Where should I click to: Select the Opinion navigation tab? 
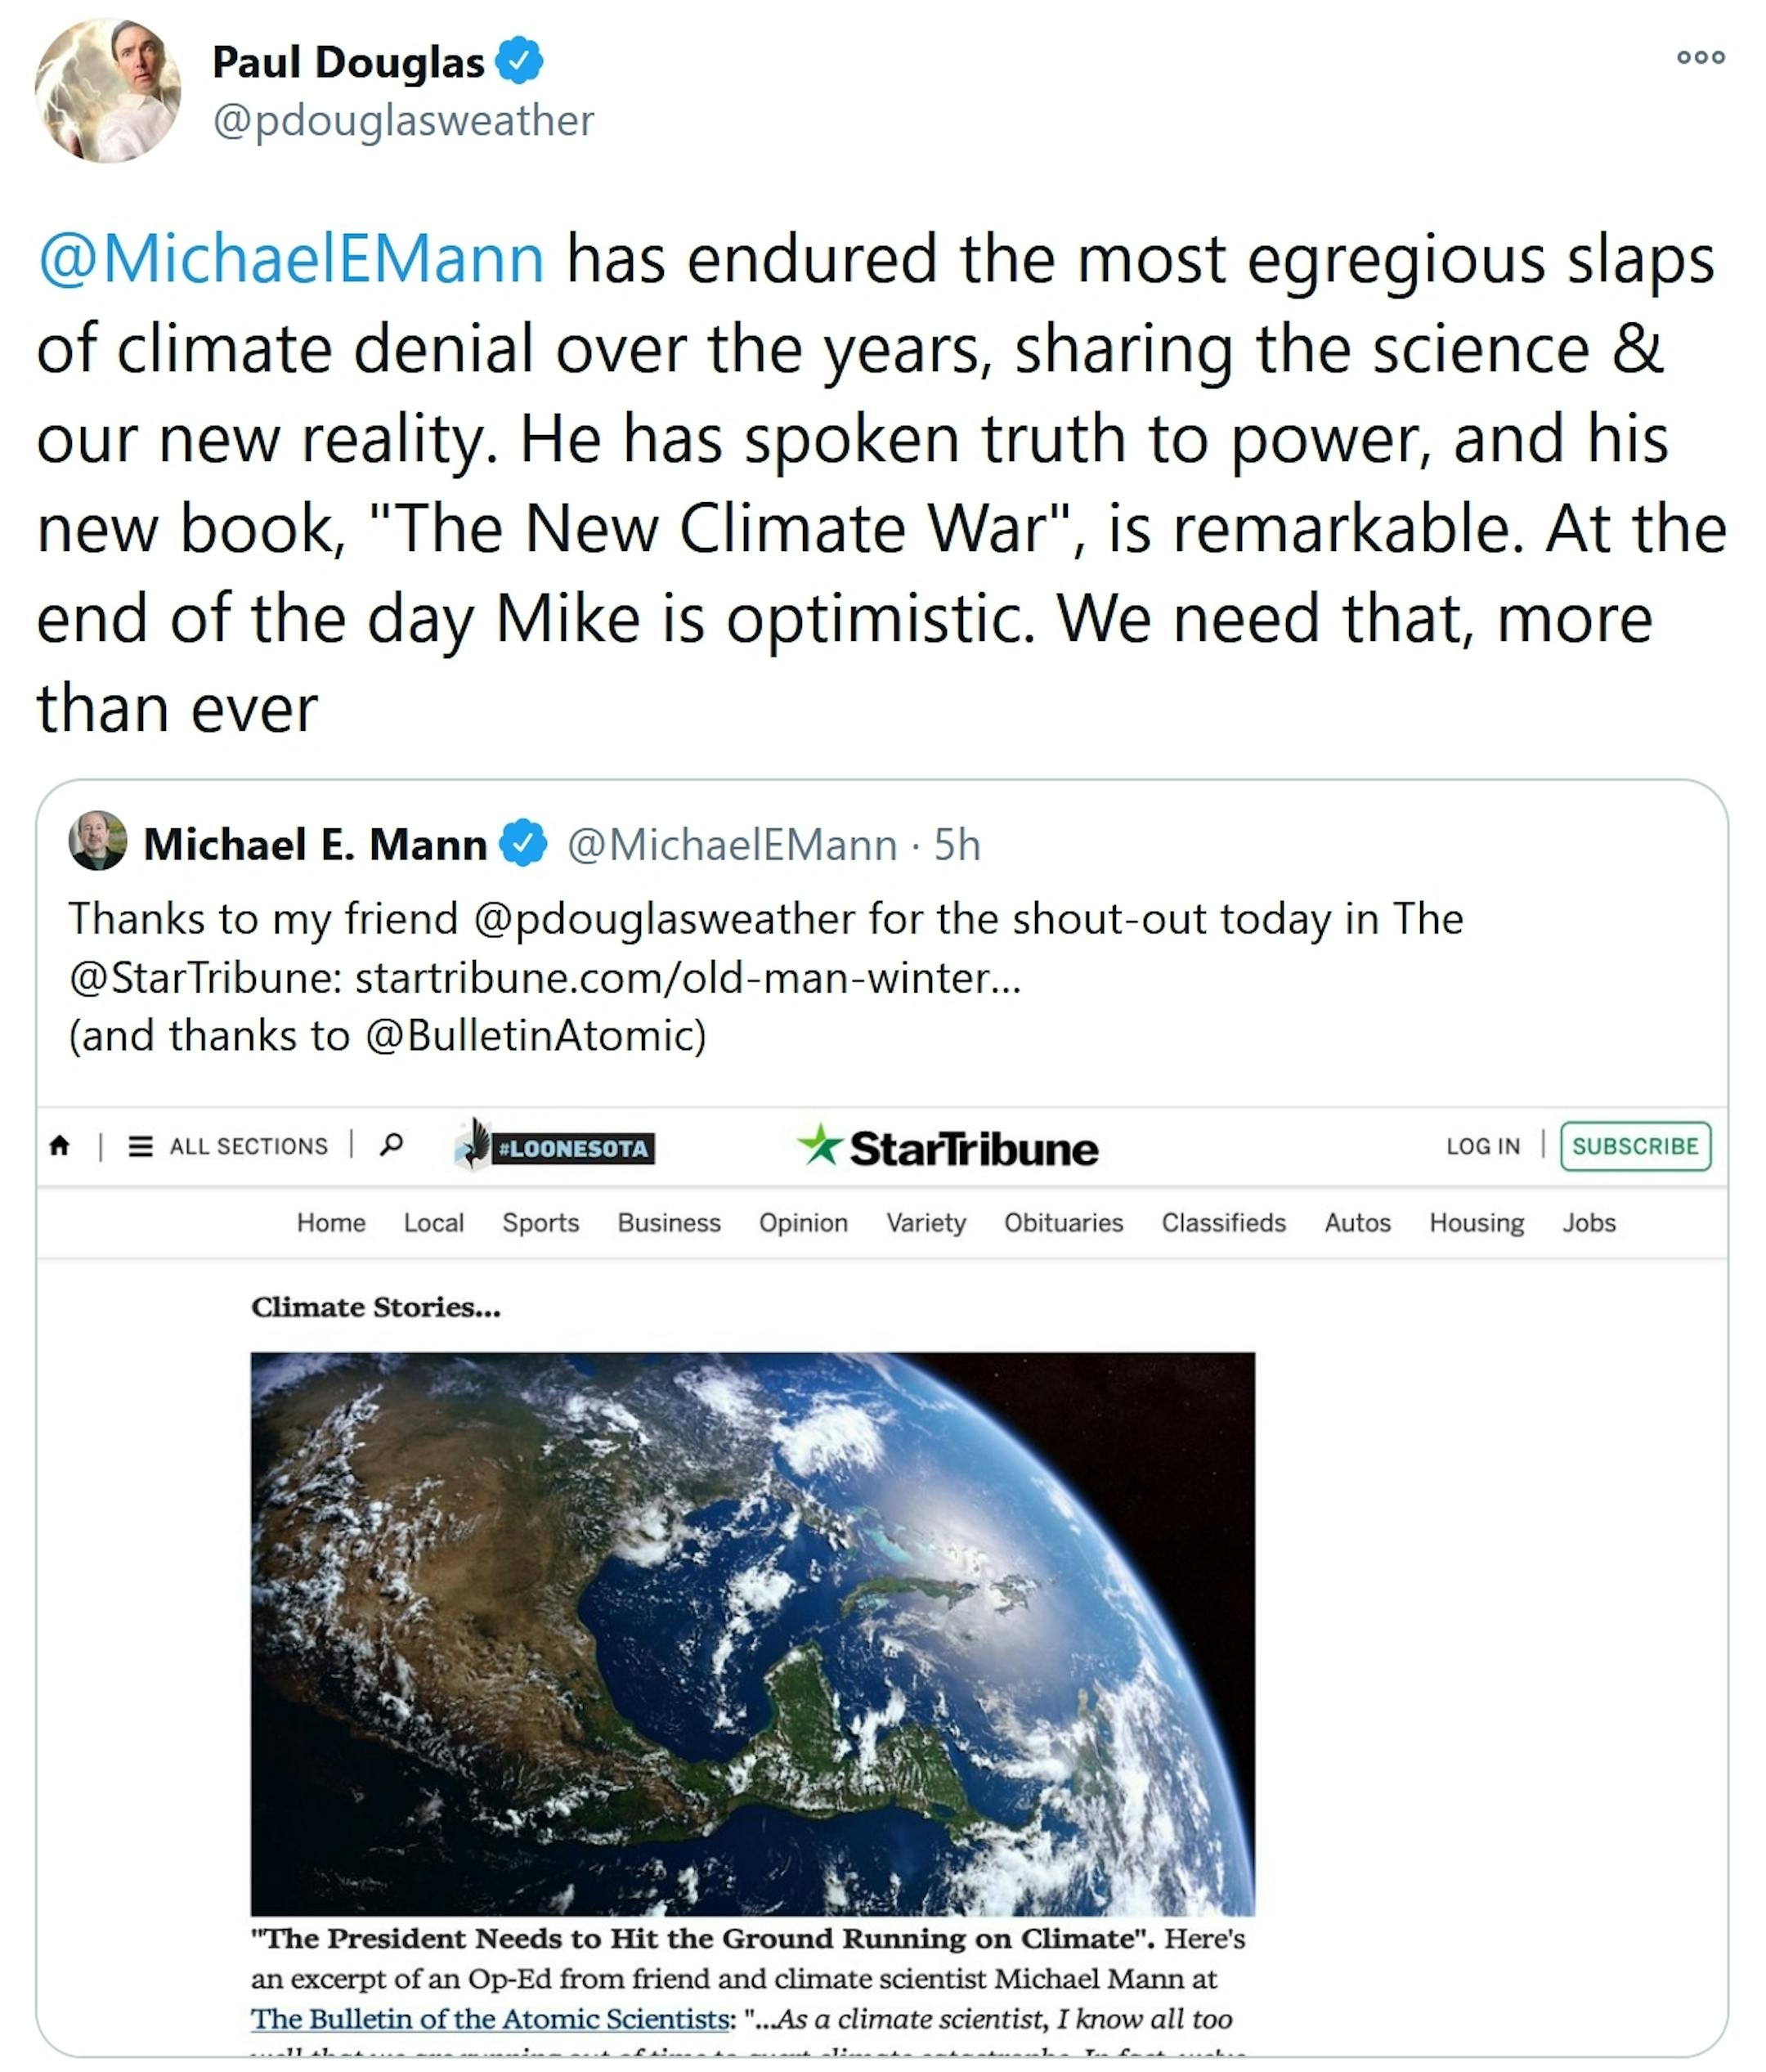click(802, 1222)
